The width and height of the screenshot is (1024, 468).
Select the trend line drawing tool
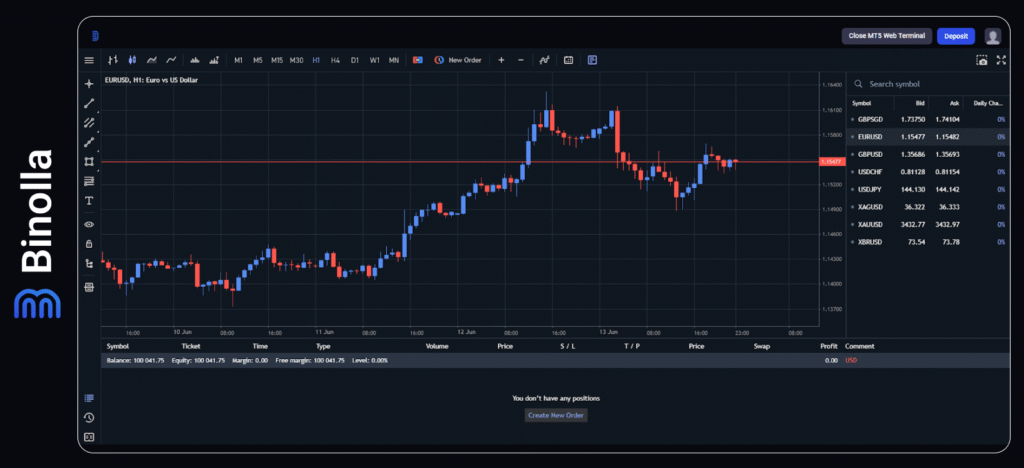point(89,103)
